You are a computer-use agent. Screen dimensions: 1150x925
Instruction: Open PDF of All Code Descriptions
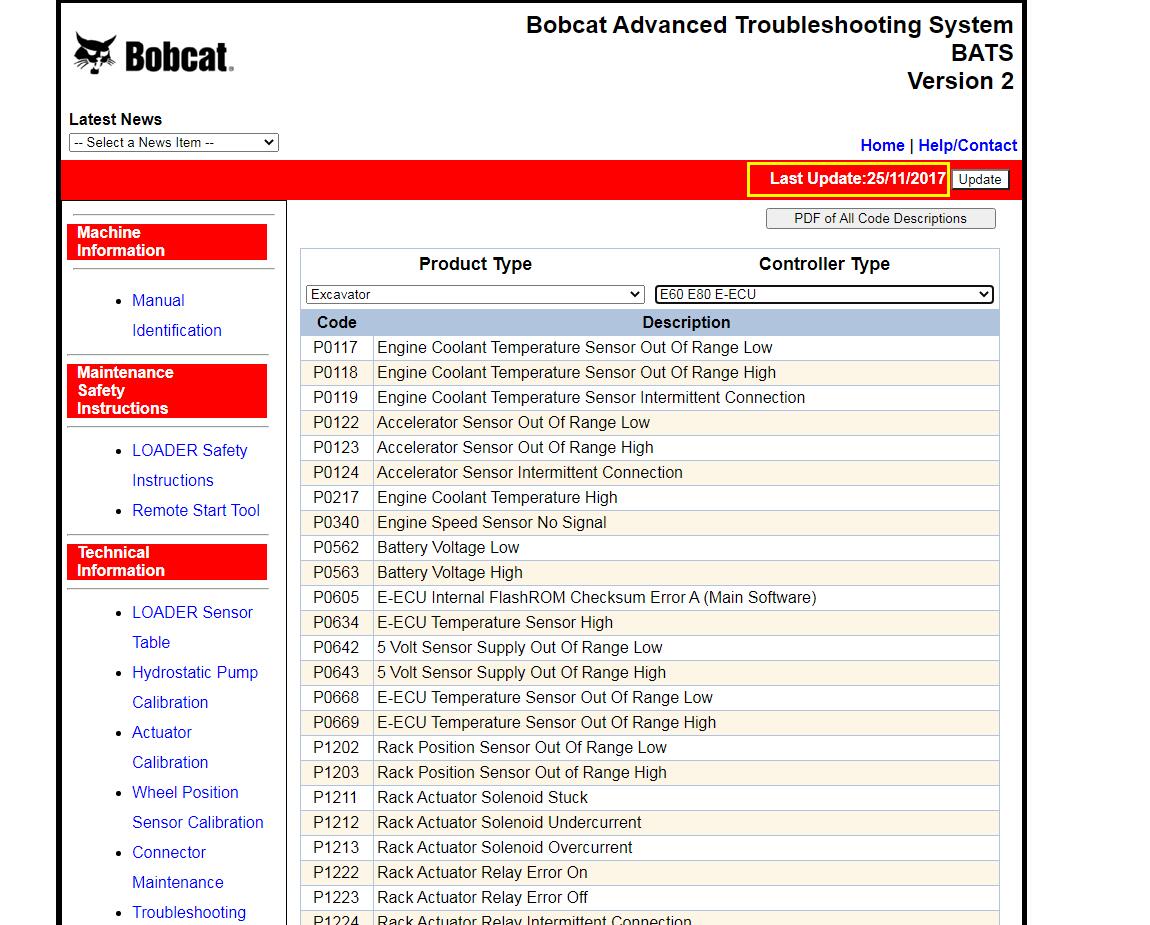(880, 219)
